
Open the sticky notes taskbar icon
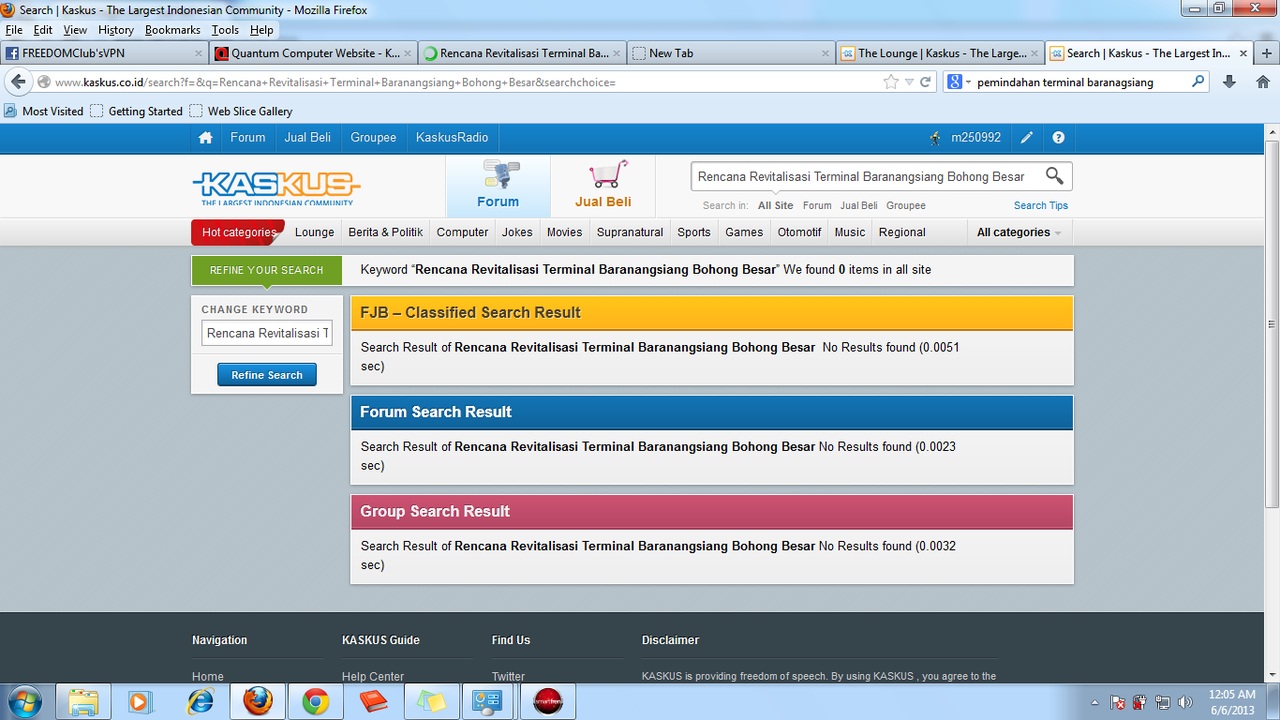pyautogui.click(x=432, y=702)
